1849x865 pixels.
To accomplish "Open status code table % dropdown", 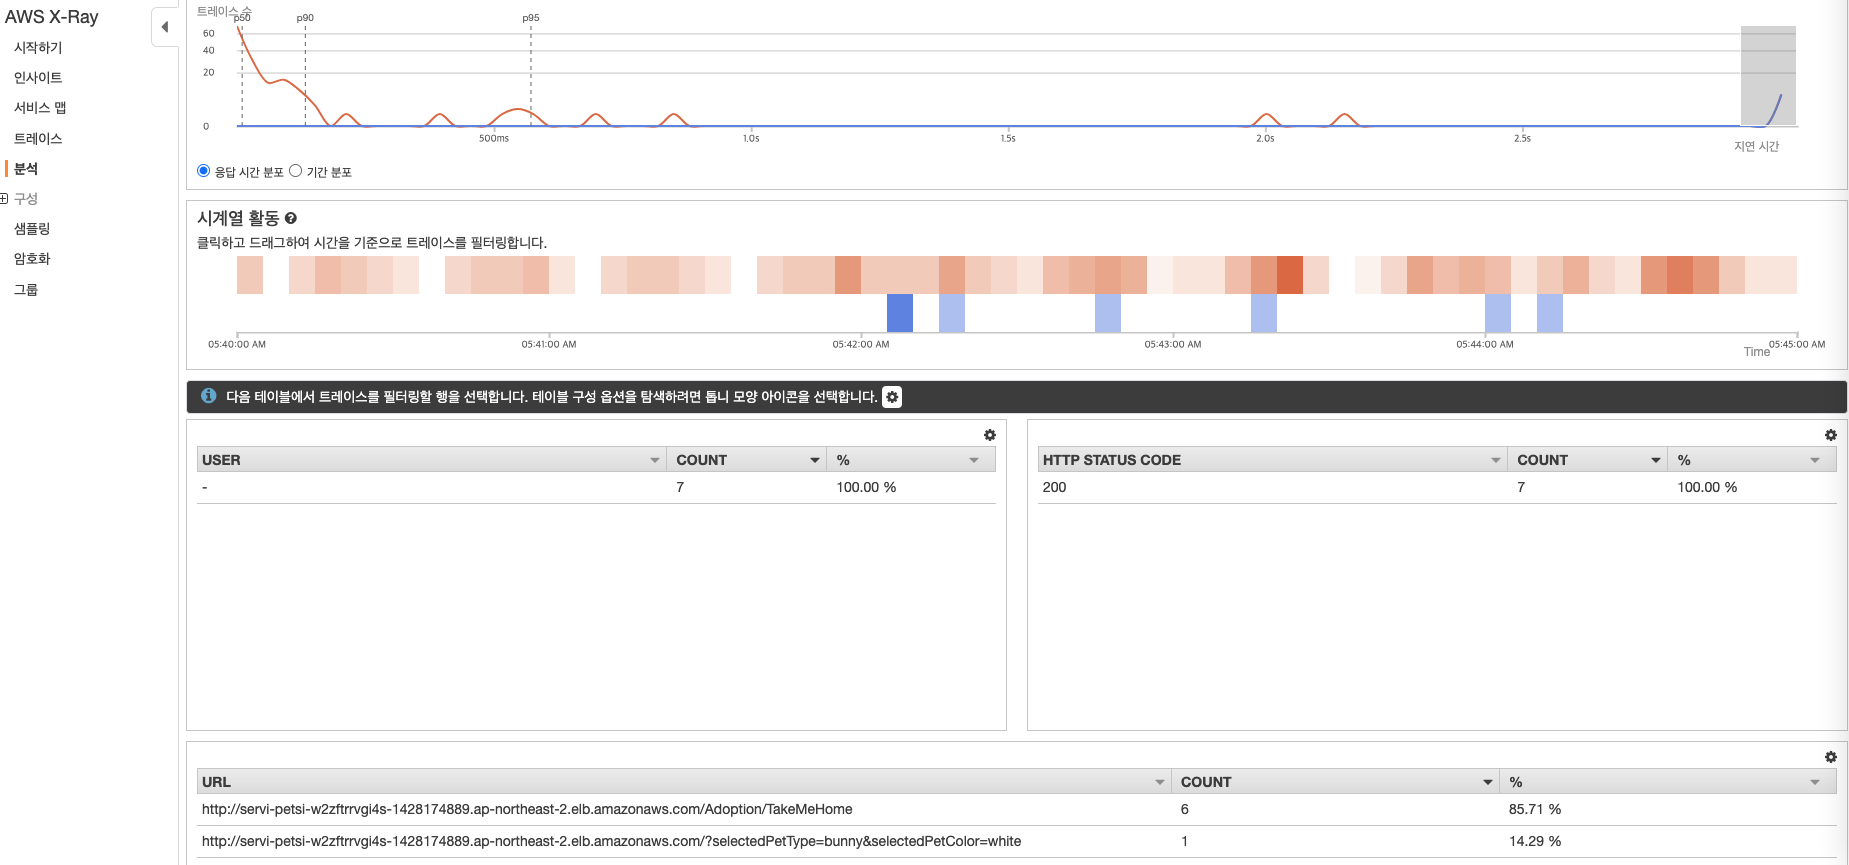I will click(x=1815, y=460).
